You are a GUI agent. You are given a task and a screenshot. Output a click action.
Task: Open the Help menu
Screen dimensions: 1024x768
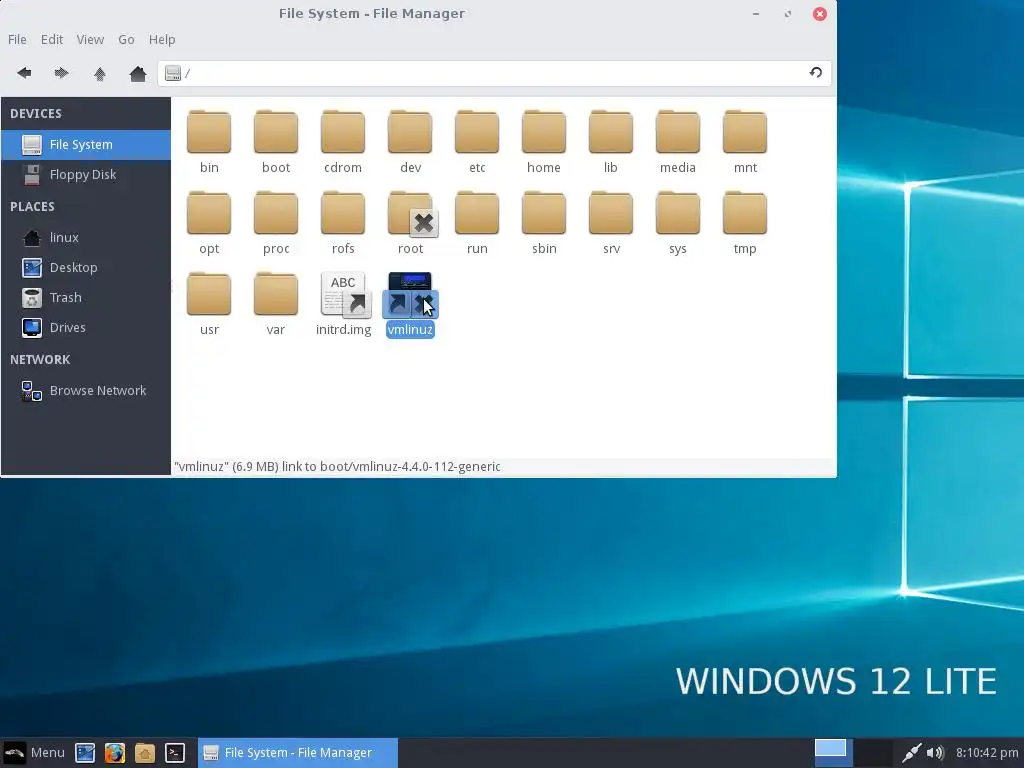pos(162,39)
